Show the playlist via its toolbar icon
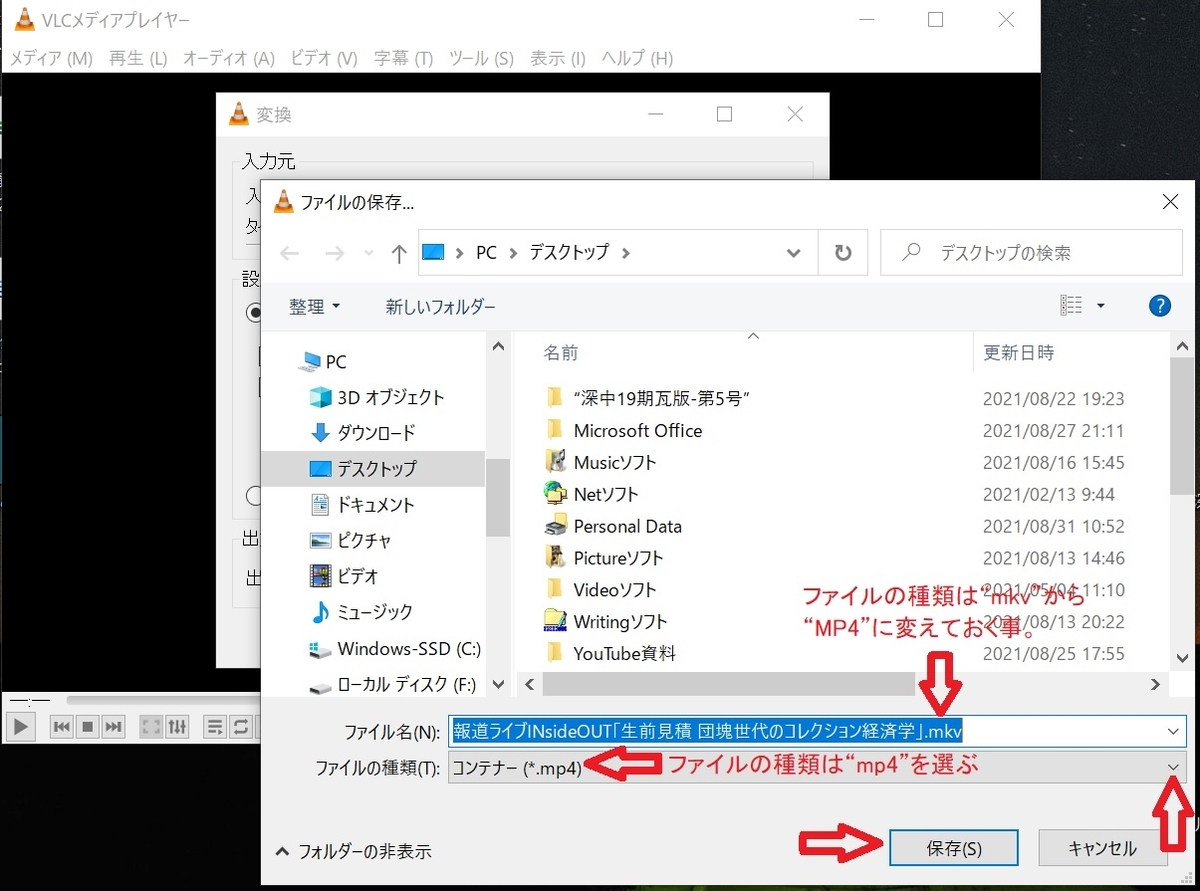 (213, 726)
